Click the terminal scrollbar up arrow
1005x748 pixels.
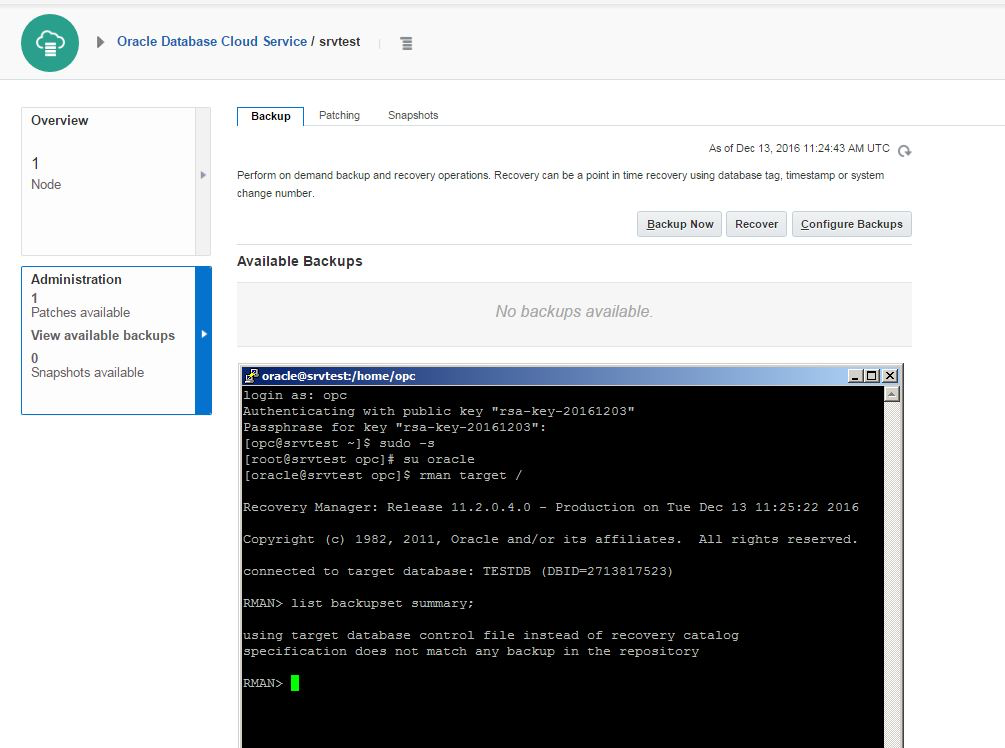tap(892, 394)
